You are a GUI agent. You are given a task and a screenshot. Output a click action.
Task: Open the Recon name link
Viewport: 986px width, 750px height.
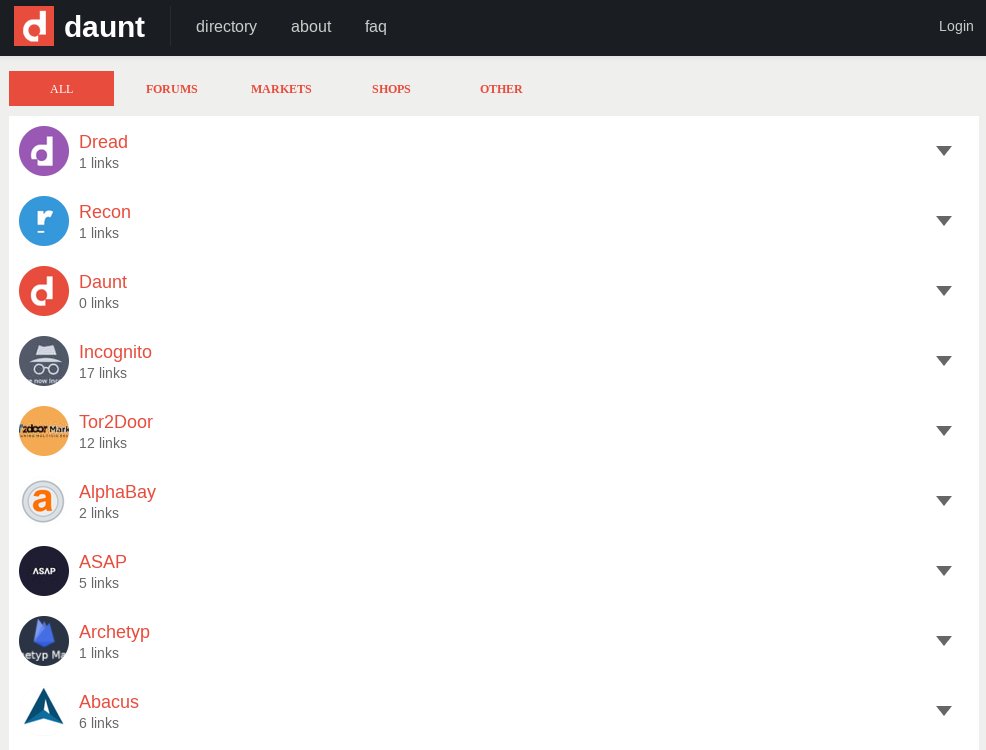coord(104,212)
